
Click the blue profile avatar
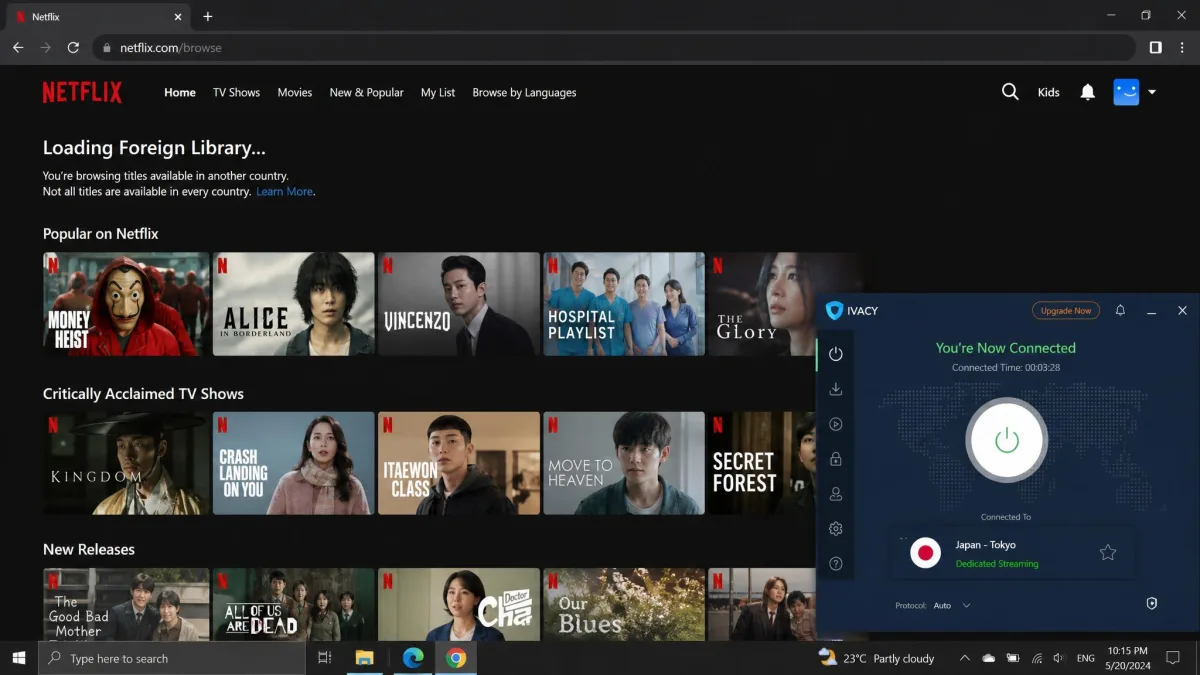[1126, 92]
